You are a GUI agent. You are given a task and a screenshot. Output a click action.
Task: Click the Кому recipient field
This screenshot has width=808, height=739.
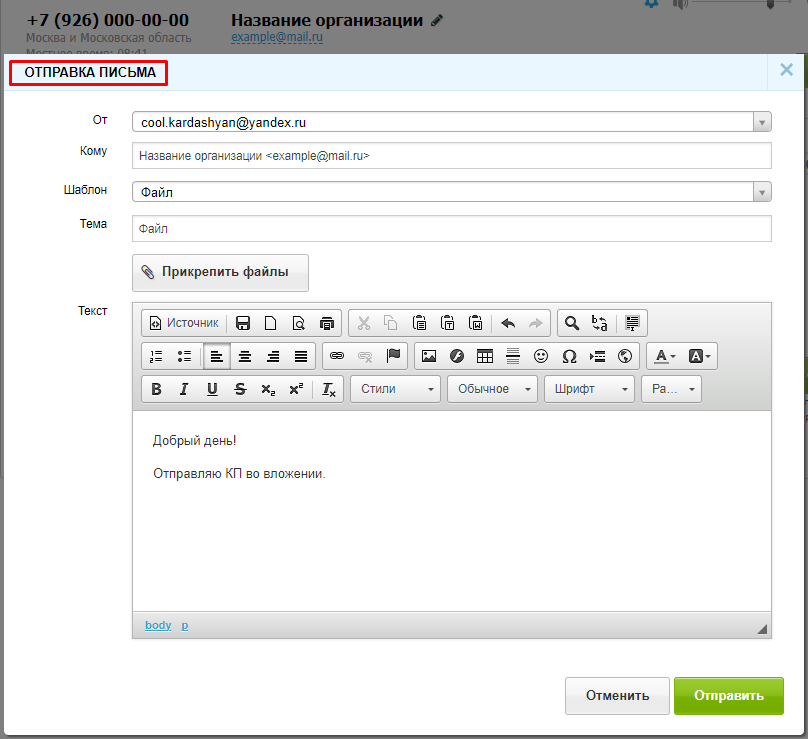coord(452,156)
